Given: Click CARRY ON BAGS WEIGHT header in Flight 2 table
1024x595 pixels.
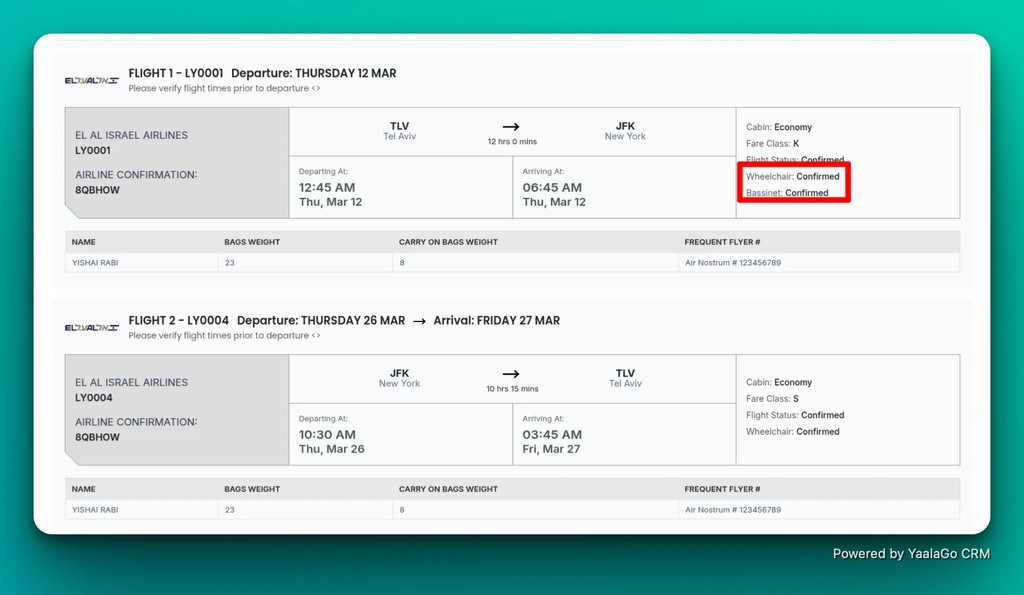Looking at the screenshot, I should click(448, 489).
